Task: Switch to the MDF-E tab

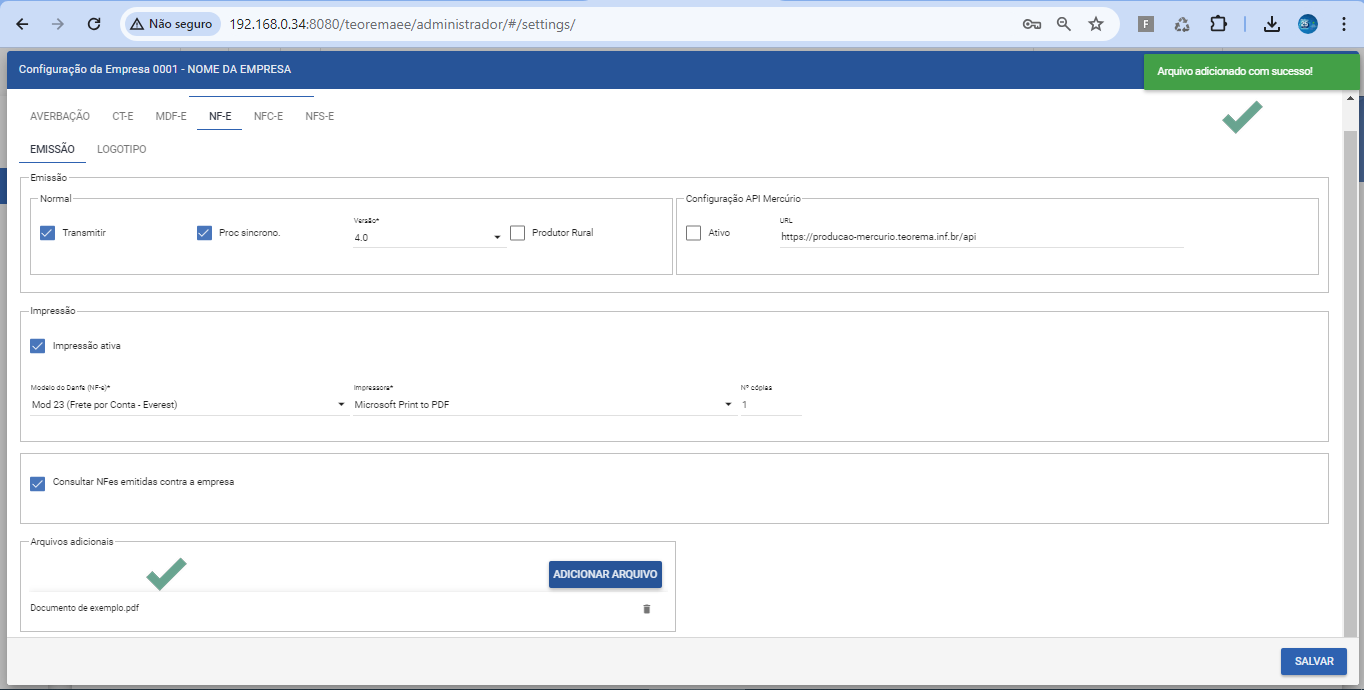Action: pos(171,116)
